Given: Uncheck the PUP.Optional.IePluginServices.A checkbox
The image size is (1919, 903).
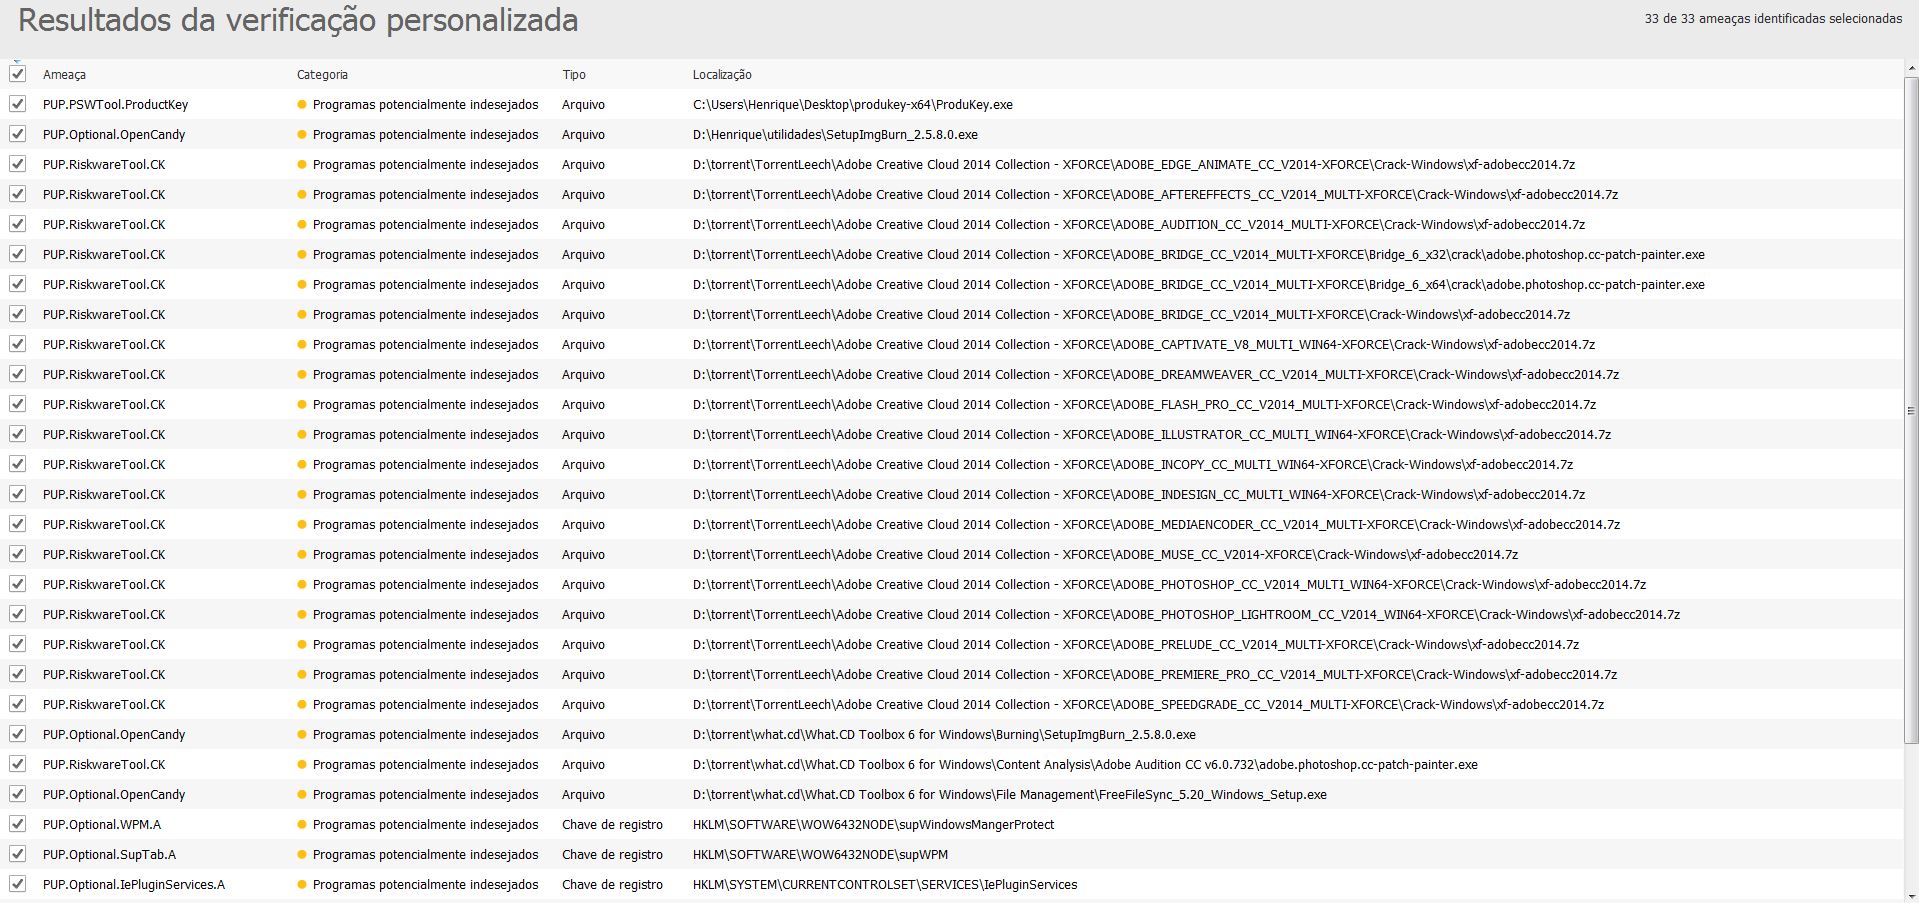Looking at the screenshot, I should (18, 884).
